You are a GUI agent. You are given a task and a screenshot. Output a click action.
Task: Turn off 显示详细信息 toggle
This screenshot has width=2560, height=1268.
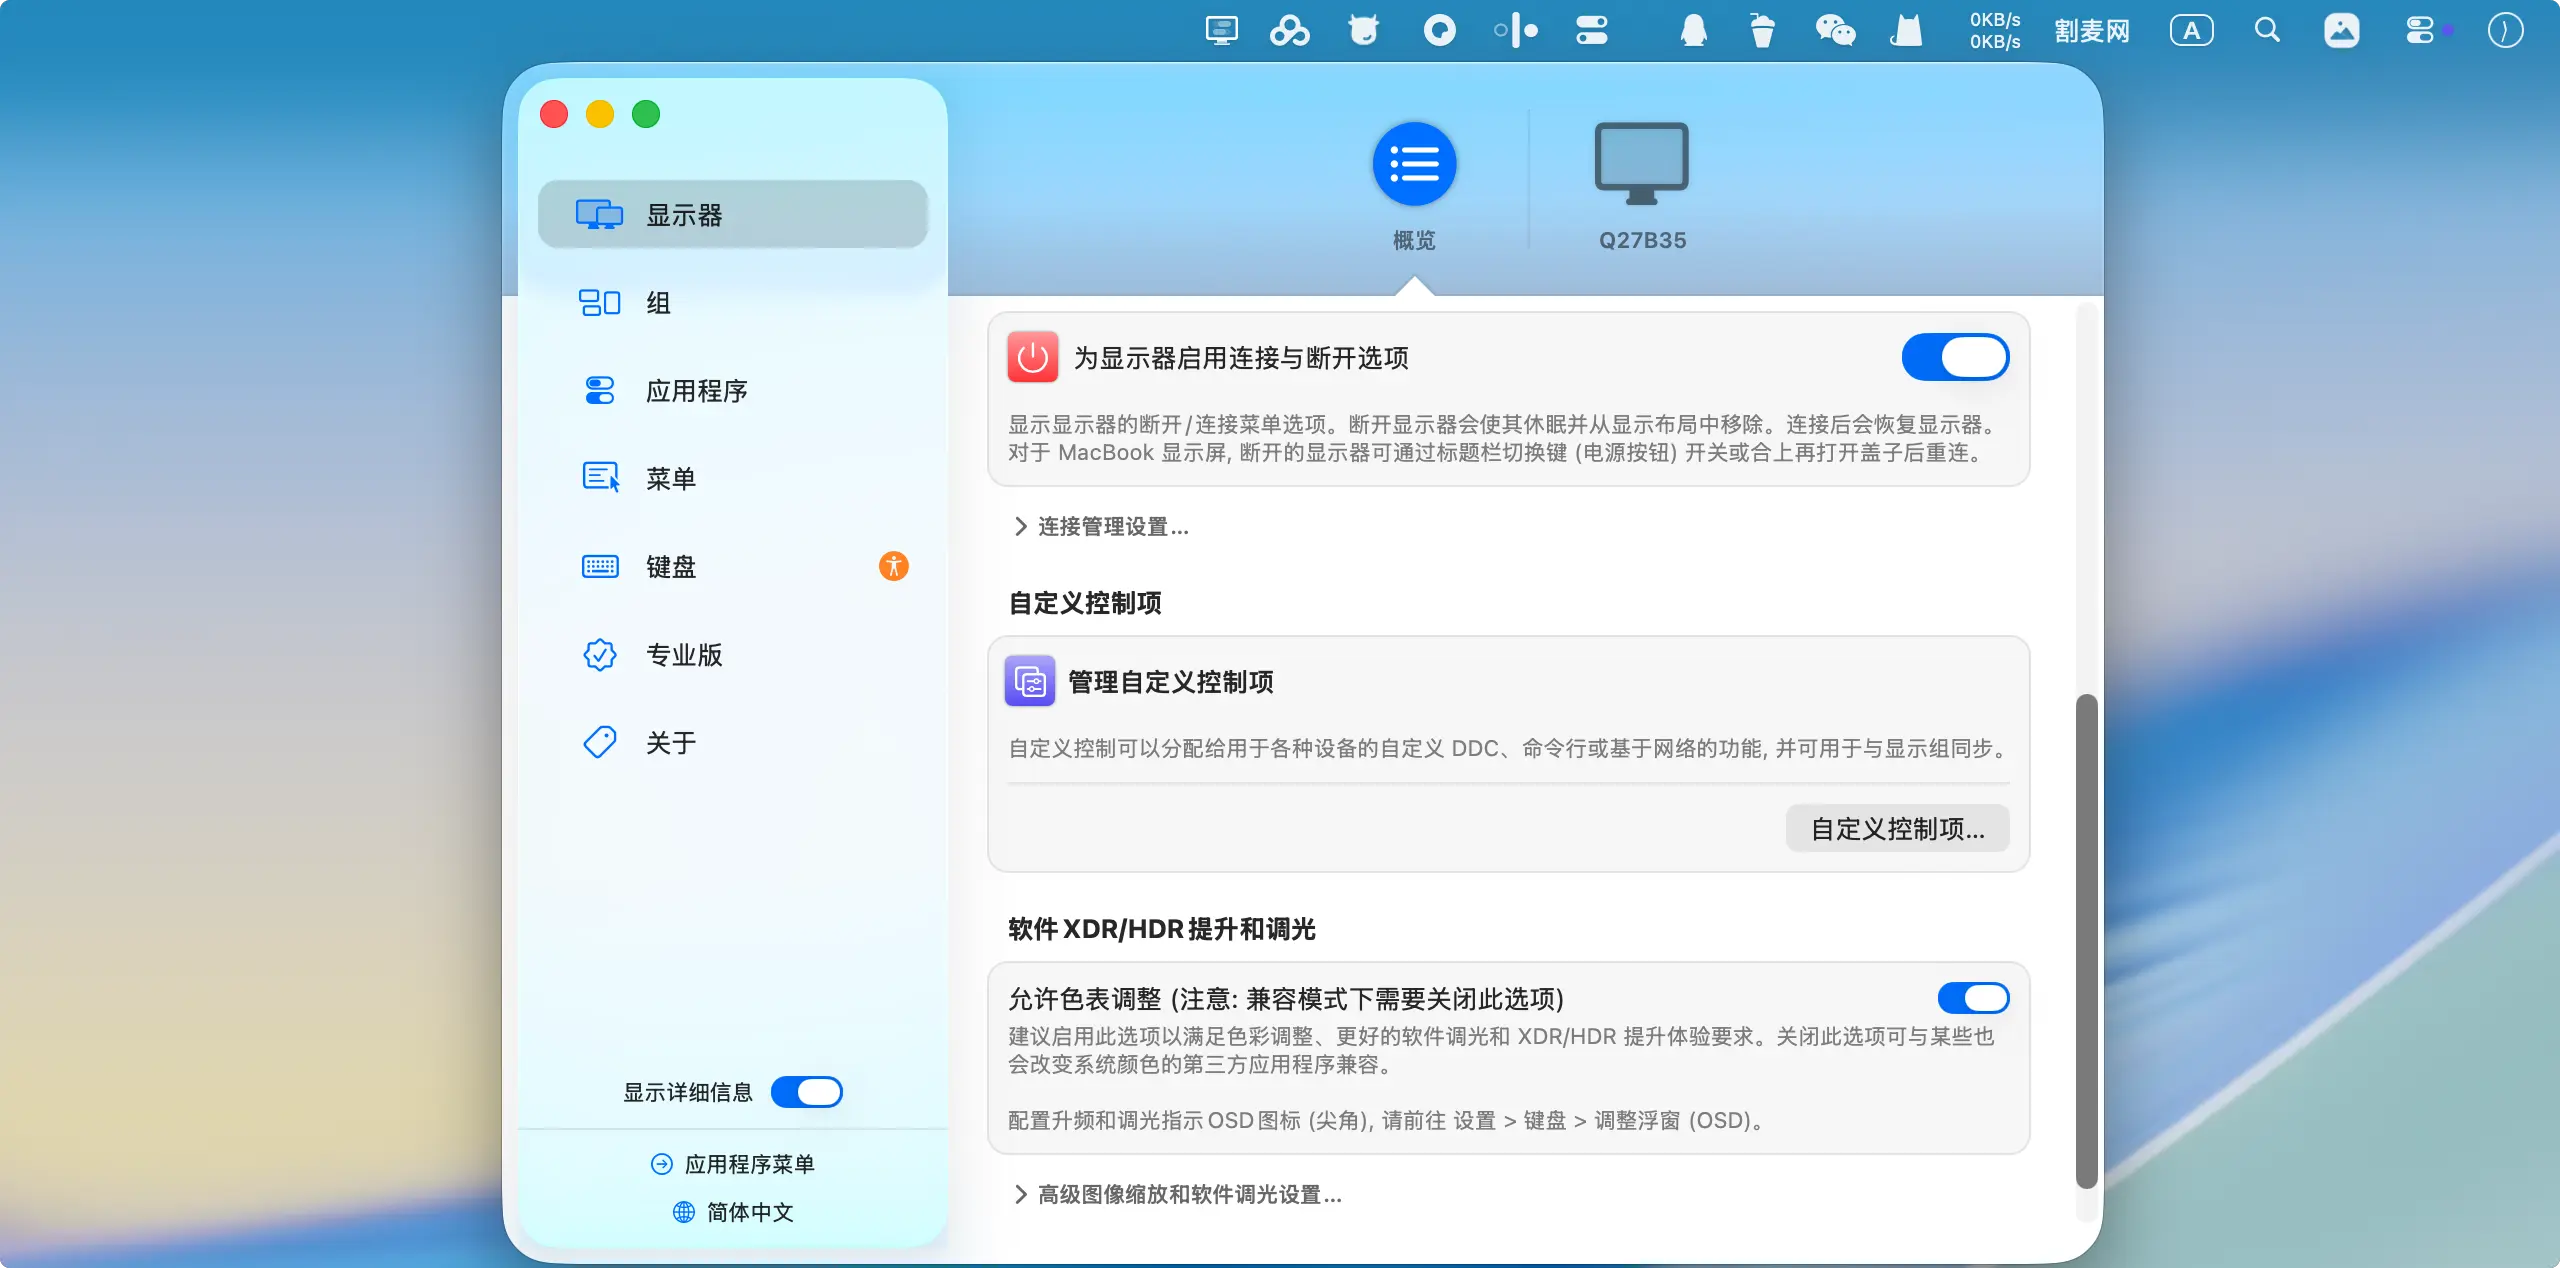point(806,1092)
